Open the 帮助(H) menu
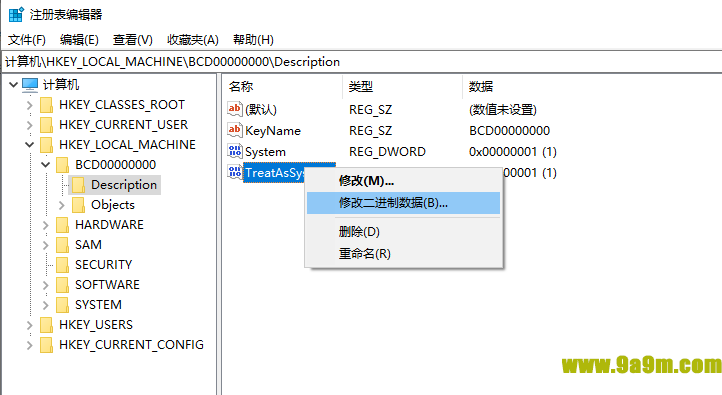Viewport: 722px width, 395px height. coord(253,40)
